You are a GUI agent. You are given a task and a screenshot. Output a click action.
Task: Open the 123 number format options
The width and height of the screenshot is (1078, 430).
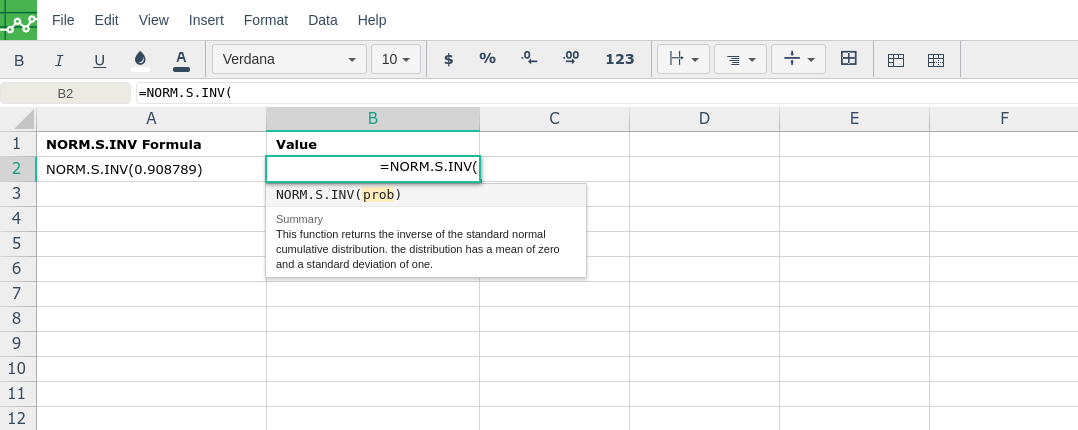620,59
